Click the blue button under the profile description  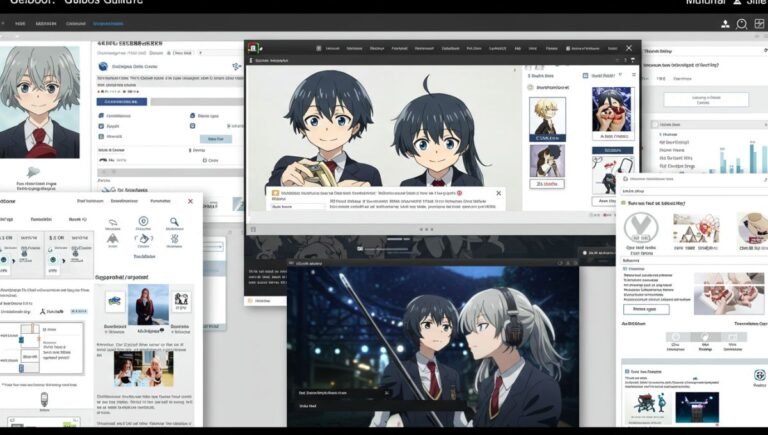(121, 101)
